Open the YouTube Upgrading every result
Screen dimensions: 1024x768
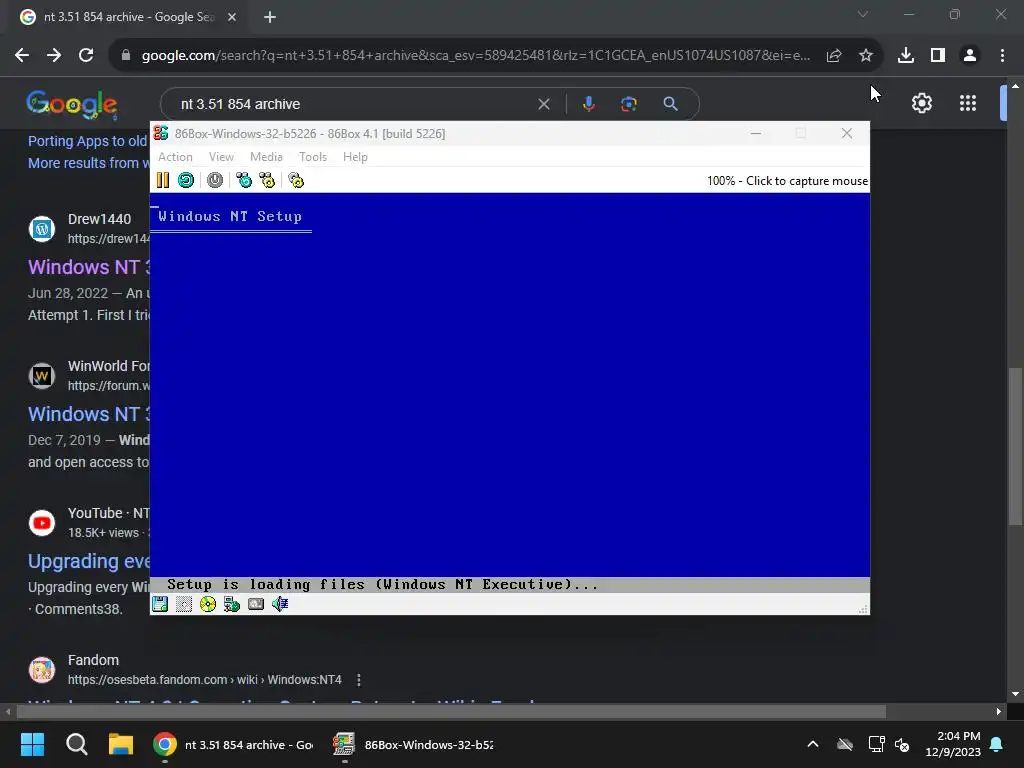(89, 562)
